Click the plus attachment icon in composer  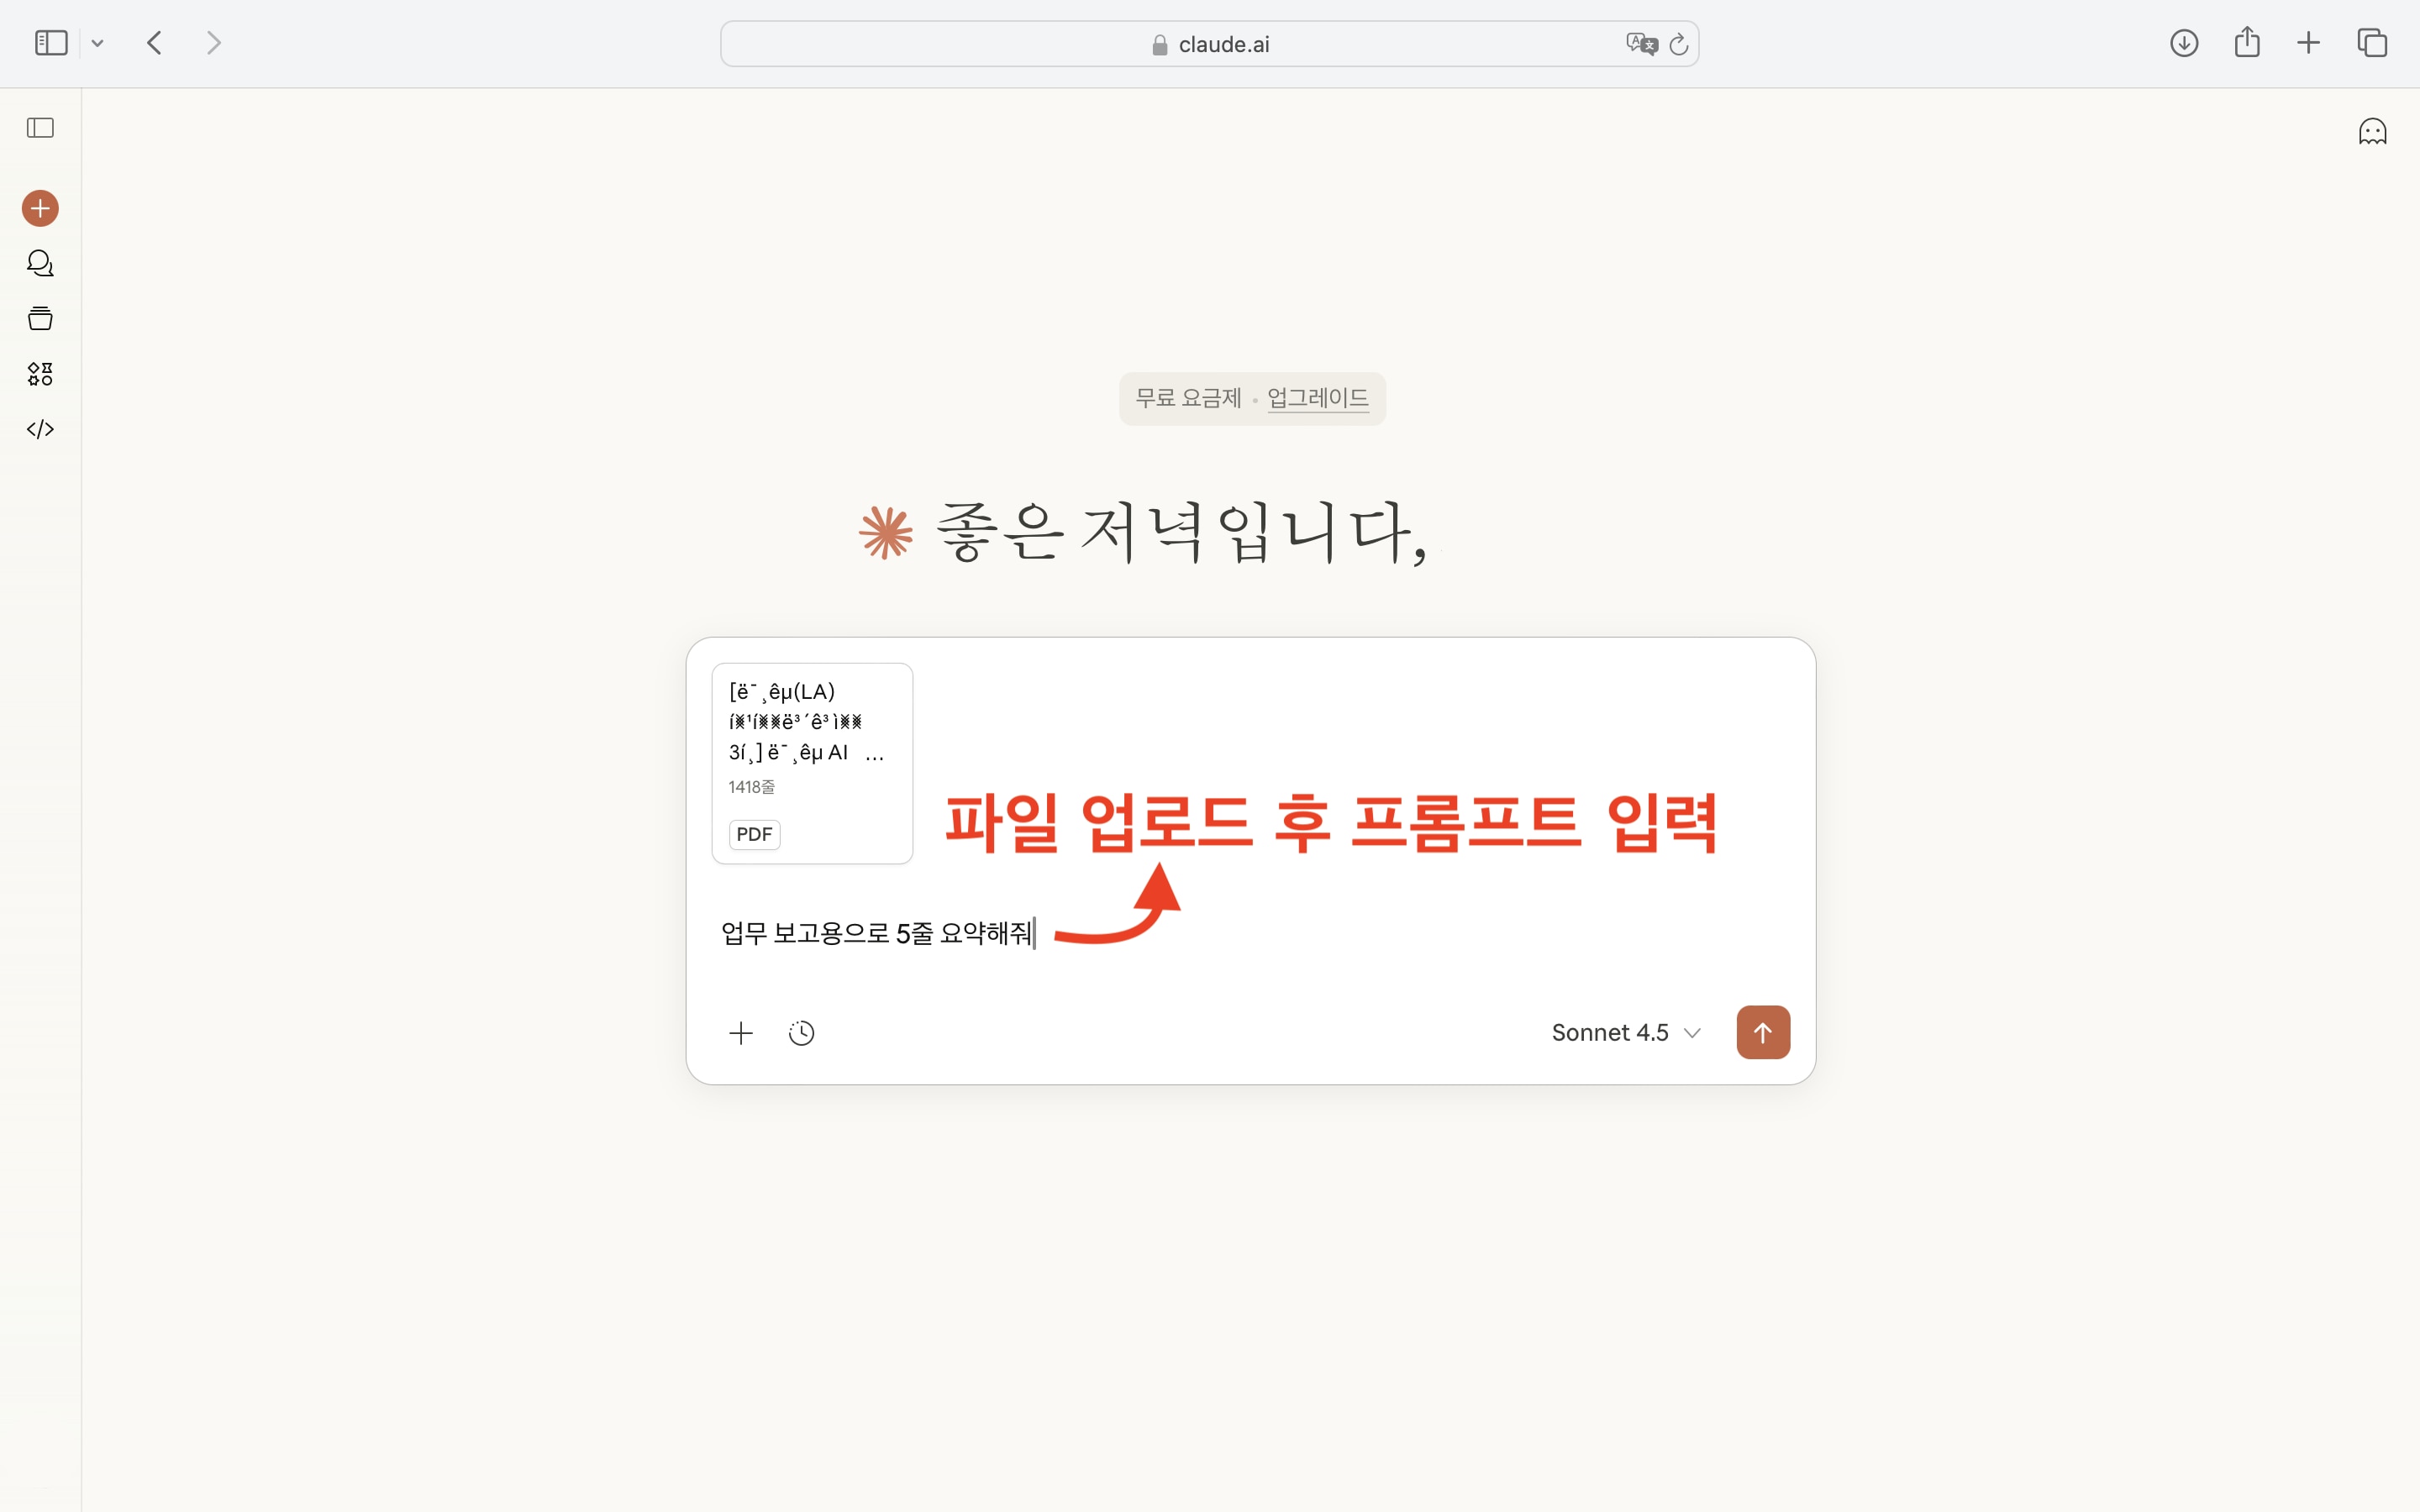coord(741,1033)
